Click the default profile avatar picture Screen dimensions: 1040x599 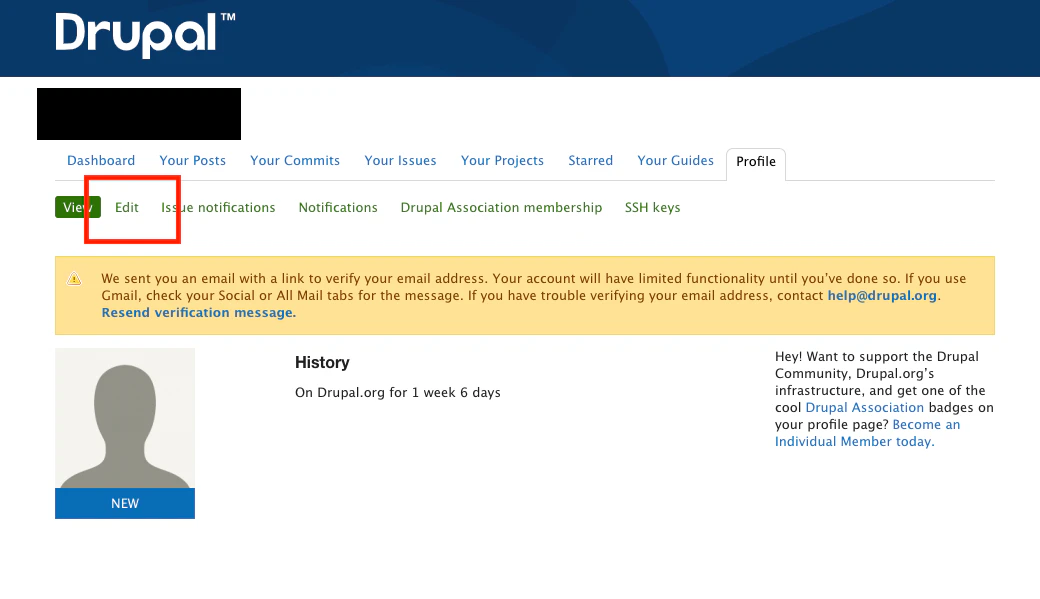125,418
